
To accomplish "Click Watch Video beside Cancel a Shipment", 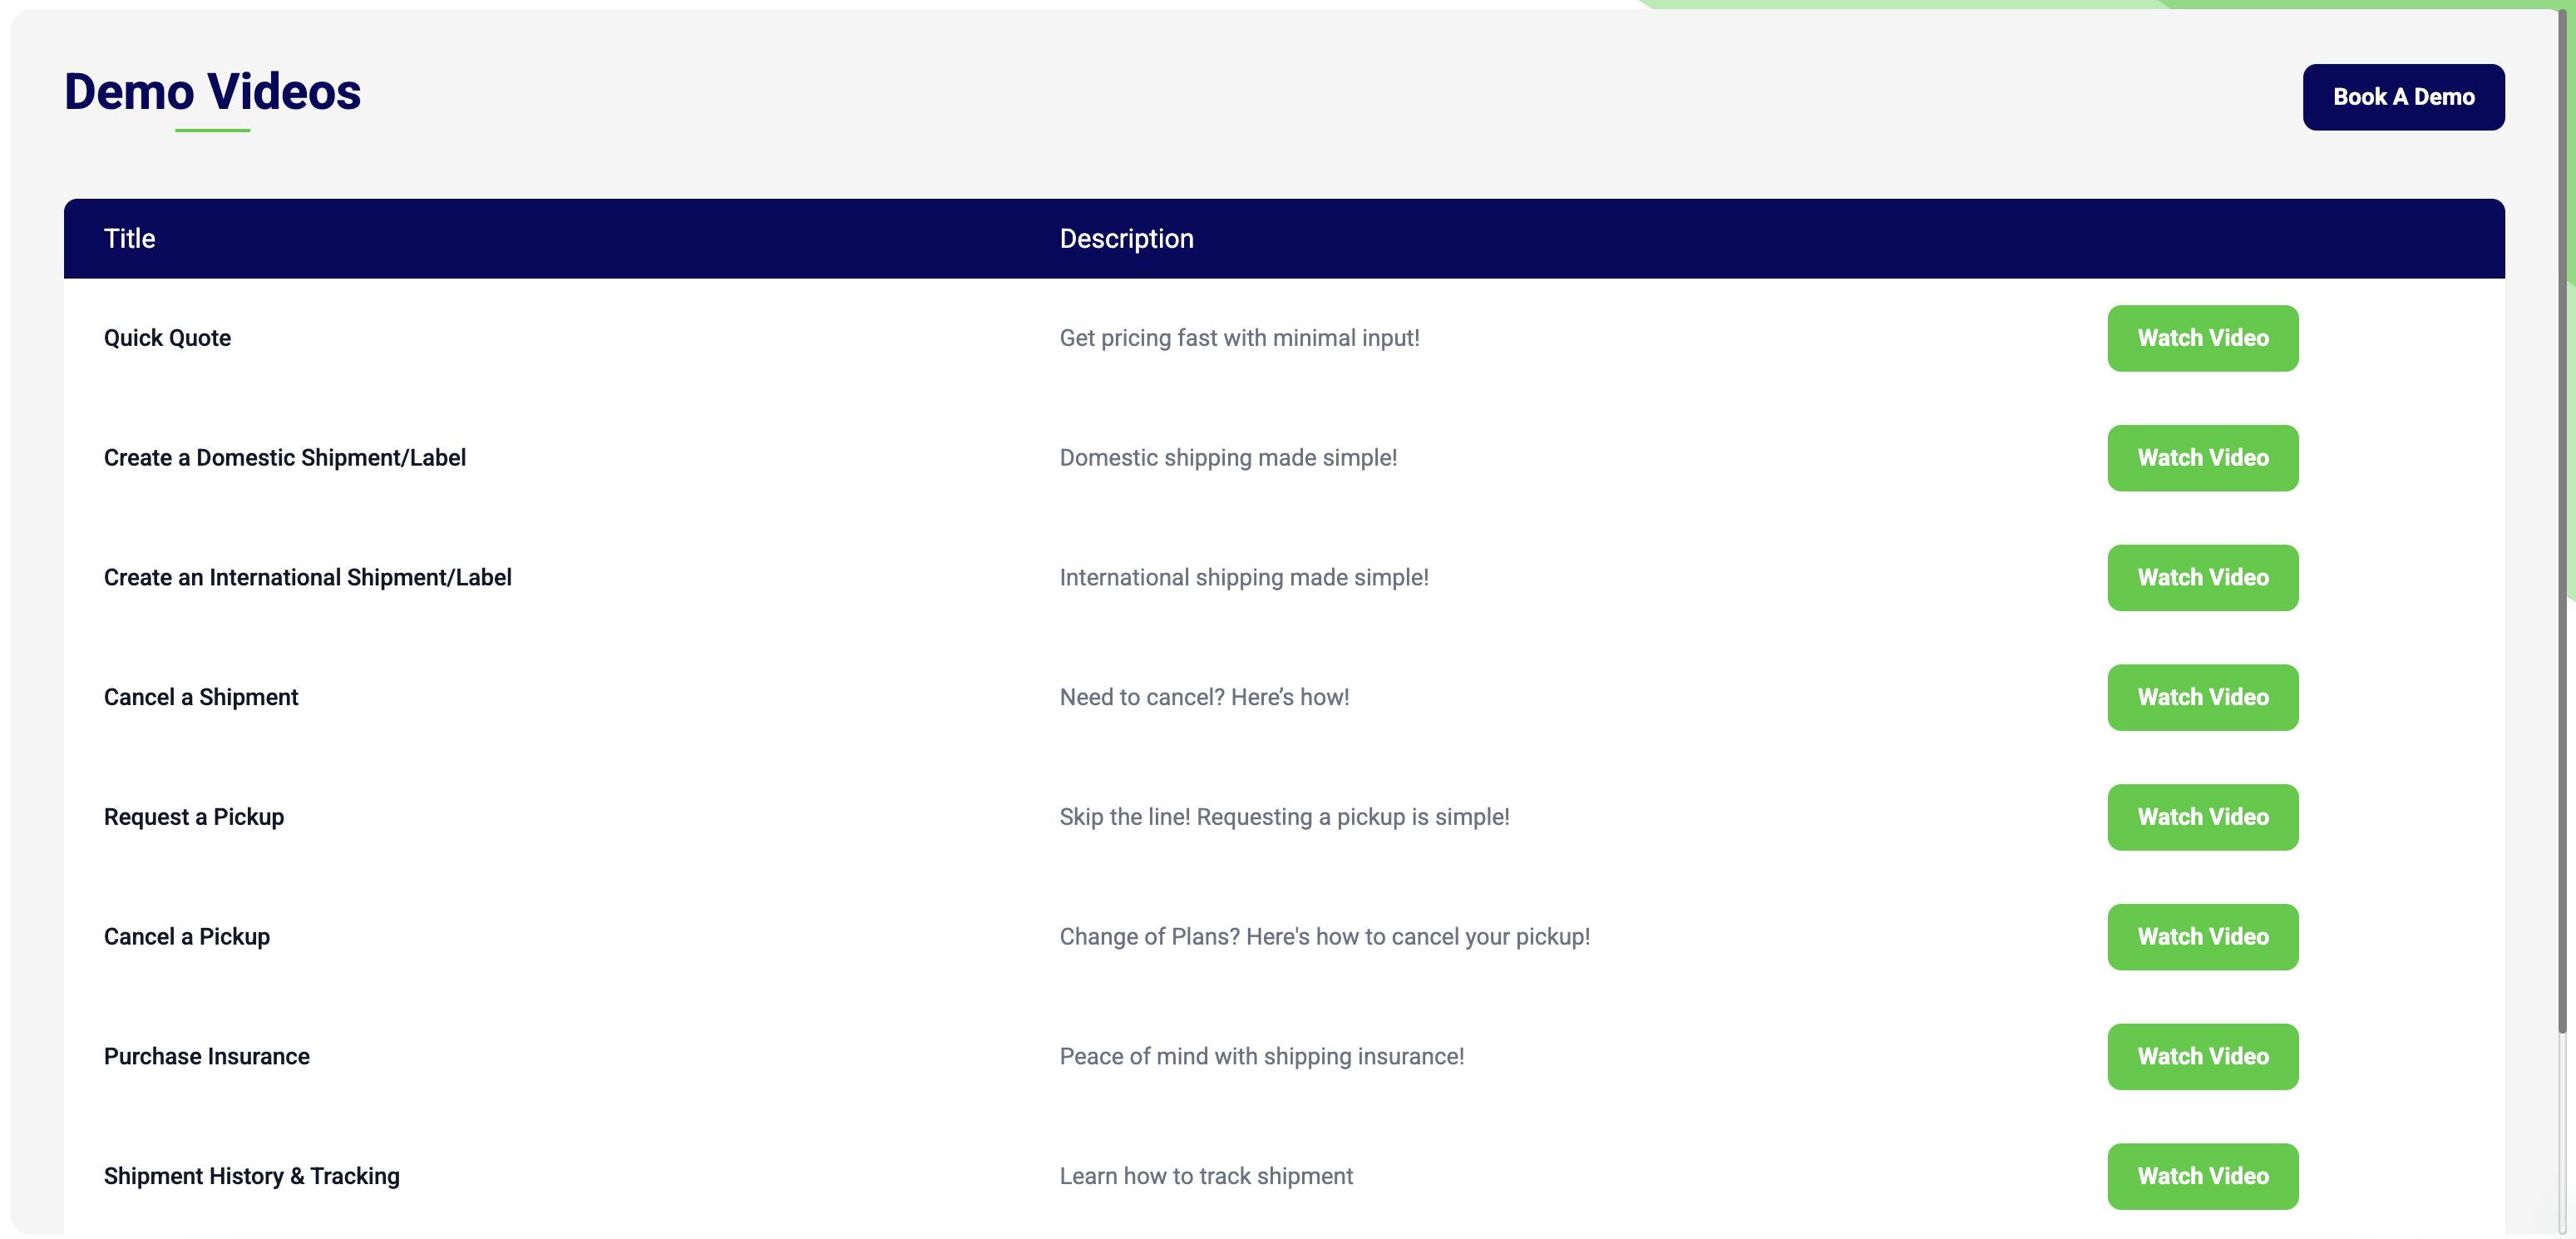I will coord(2203,697).
